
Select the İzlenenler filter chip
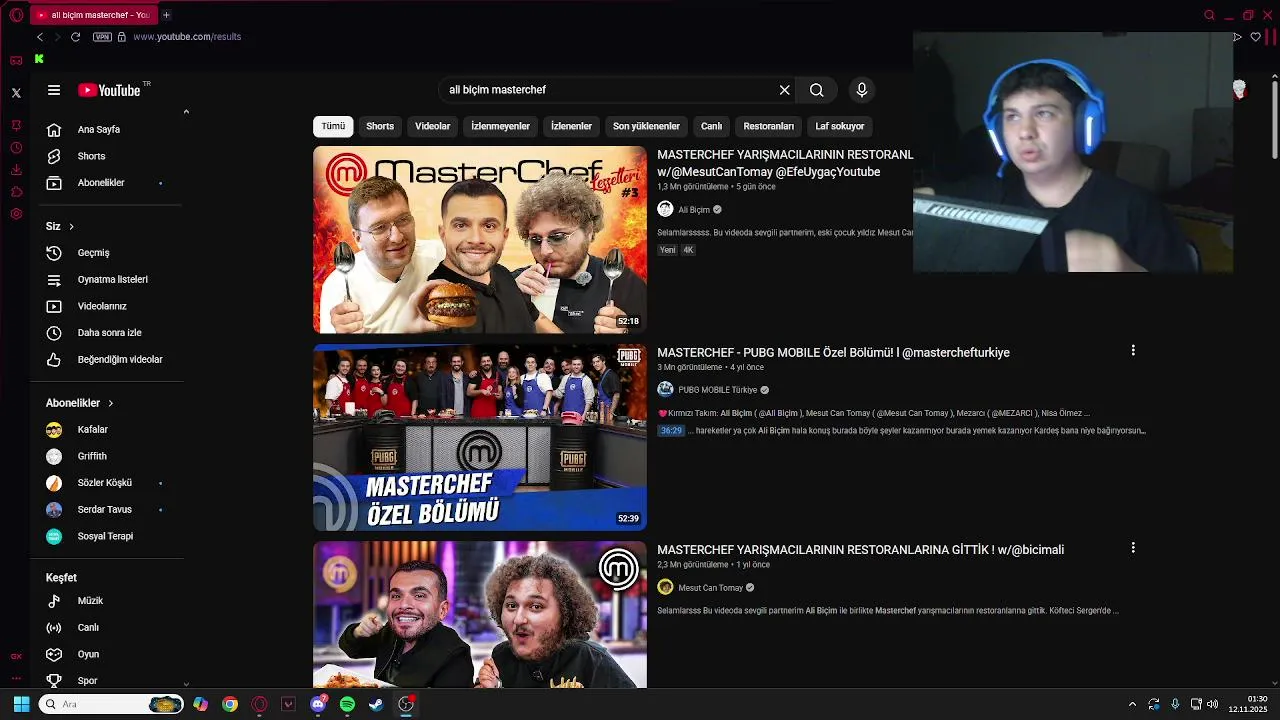[571, 126]
